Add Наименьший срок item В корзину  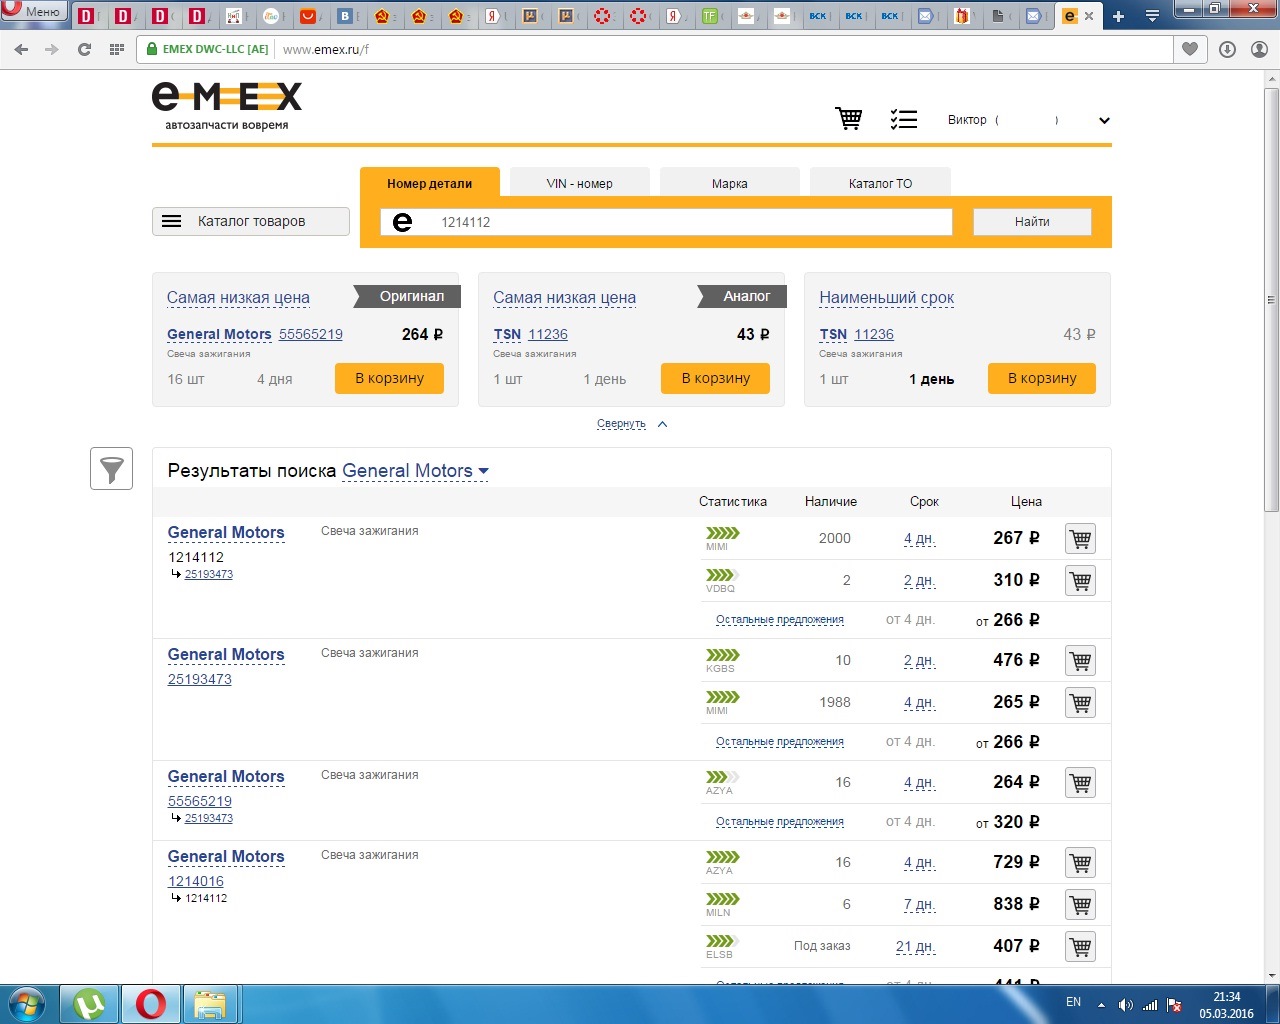(1042, 378)
